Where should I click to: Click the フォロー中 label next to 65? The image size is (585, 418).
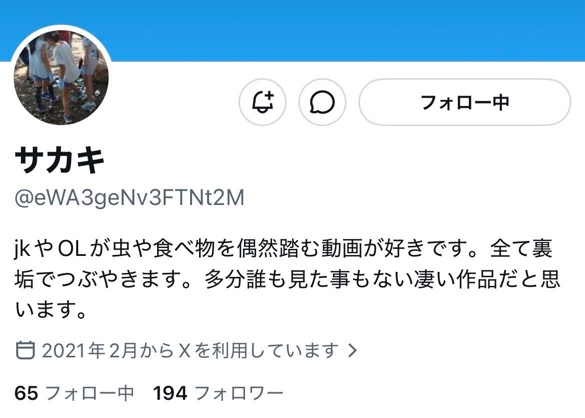[x=90, y=393]
